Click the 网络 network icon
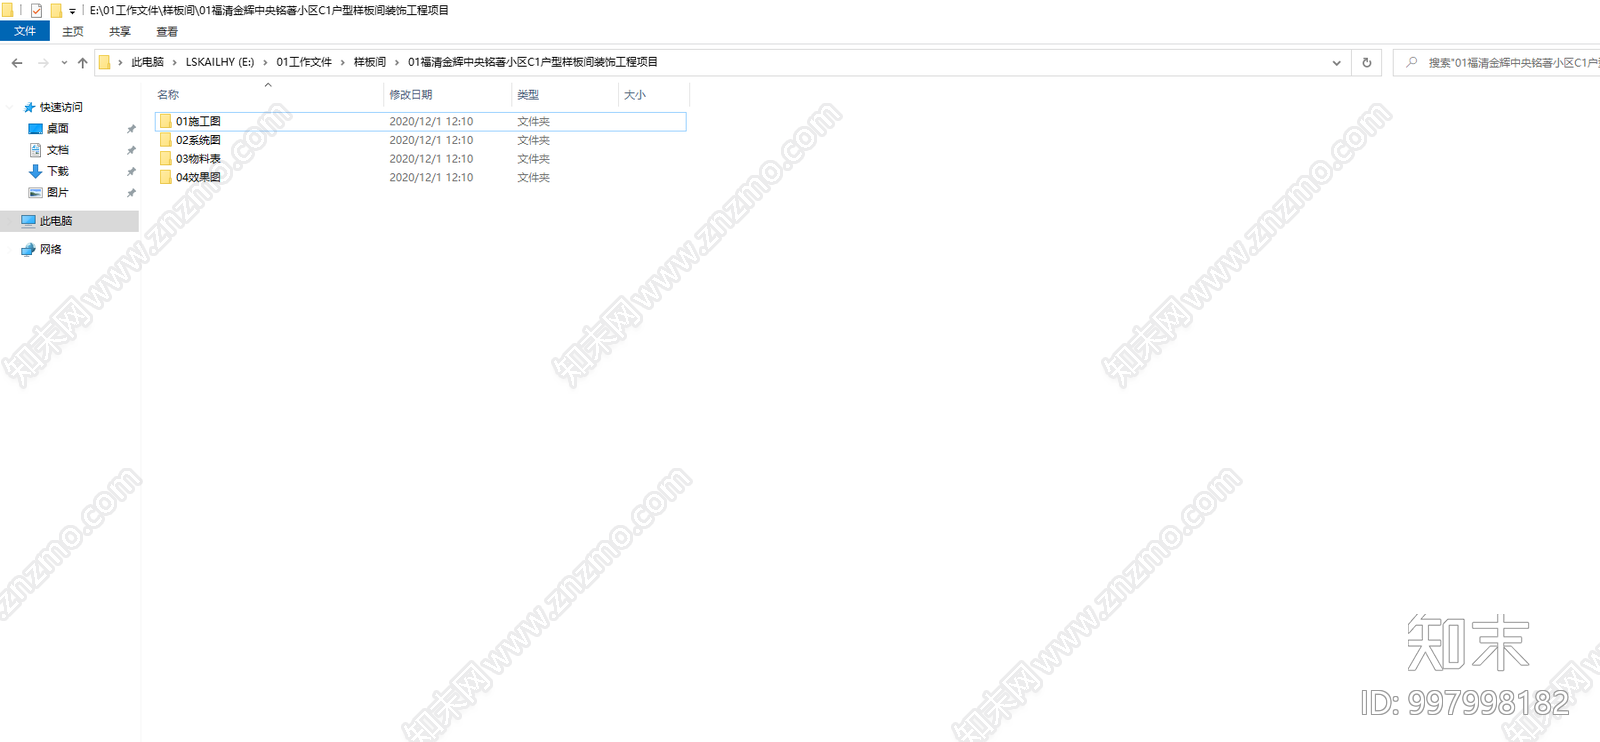Image resolution: width=1600 pixels, height=742 pixels. coord(28,249)
